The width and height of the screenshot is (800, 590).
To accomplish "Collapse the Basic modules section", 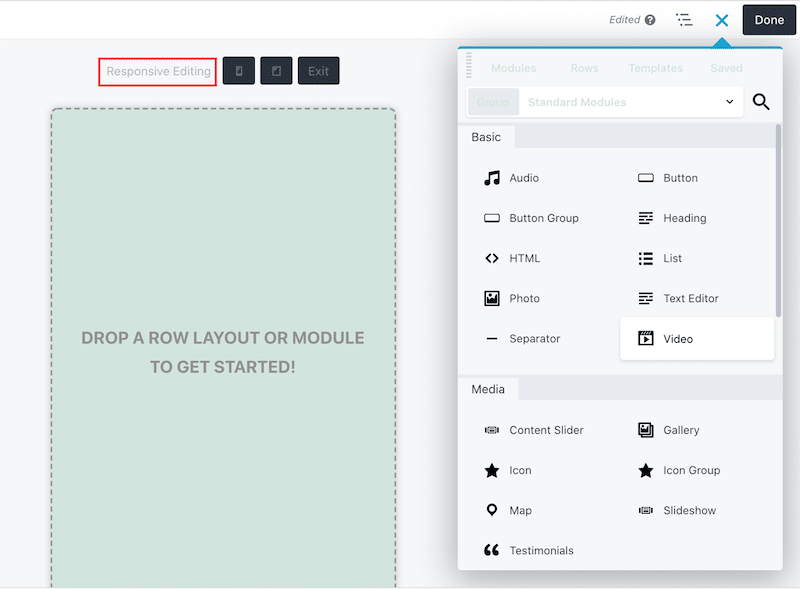I will click(486, 137).
